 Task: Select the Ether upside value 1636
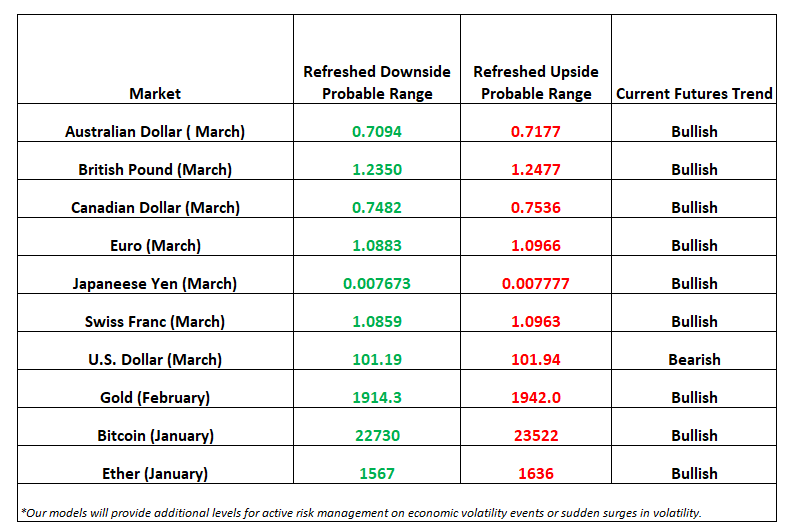coord(536,474)
